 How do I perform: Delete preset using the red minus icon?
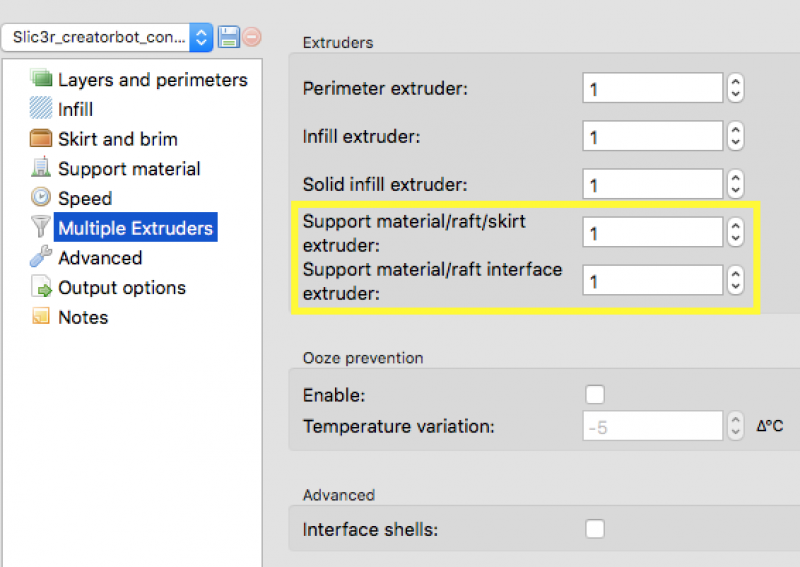252,37
